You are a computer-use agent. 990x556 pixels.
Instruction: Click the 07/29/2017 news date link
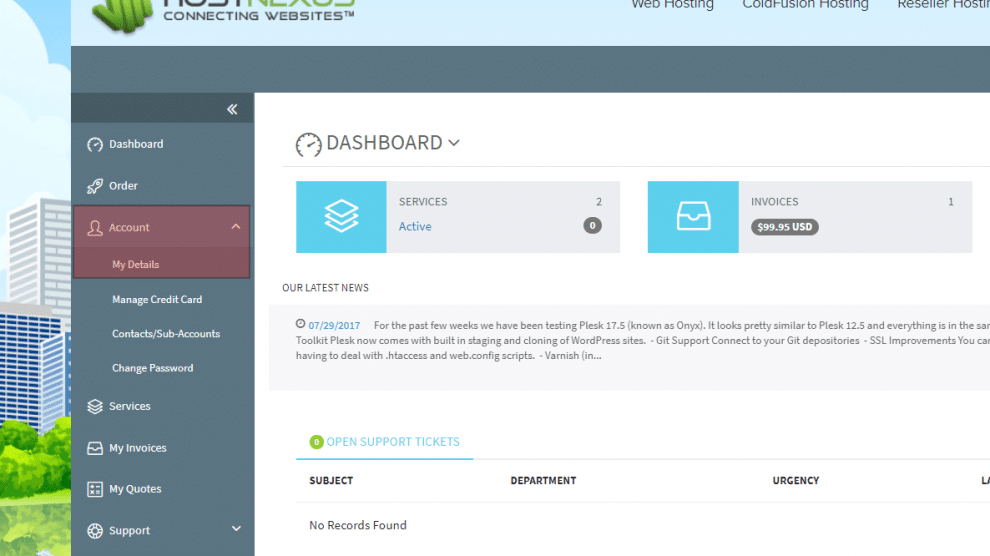click(334, 326)
